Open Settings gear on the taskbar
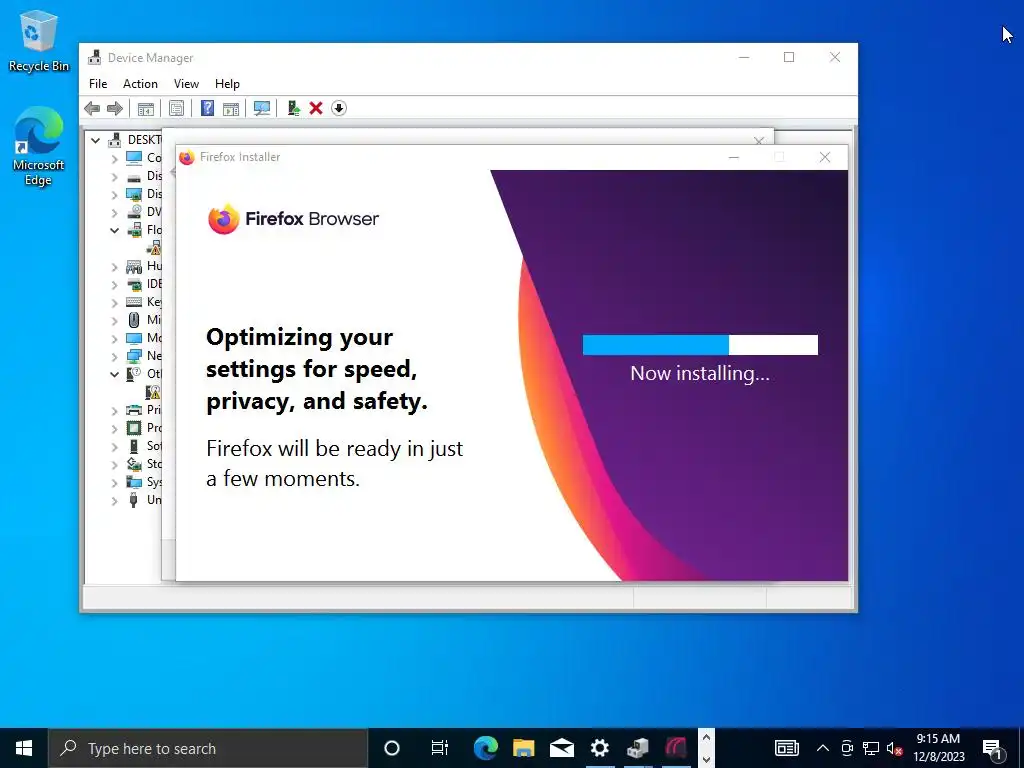The image size is (1024, 768). click(600, 748)
